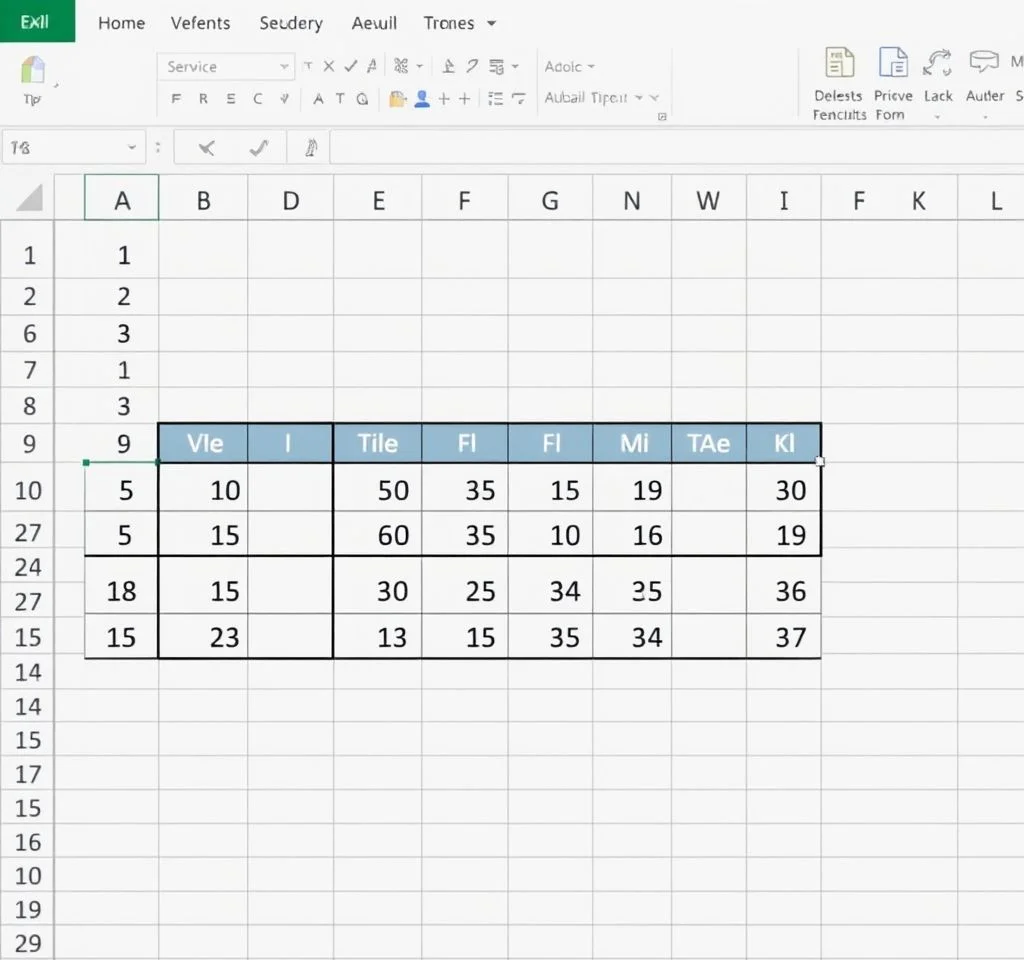Click the green Exll file button
1024x960 pixels.
pyautogui.click(x=36, y=22)
